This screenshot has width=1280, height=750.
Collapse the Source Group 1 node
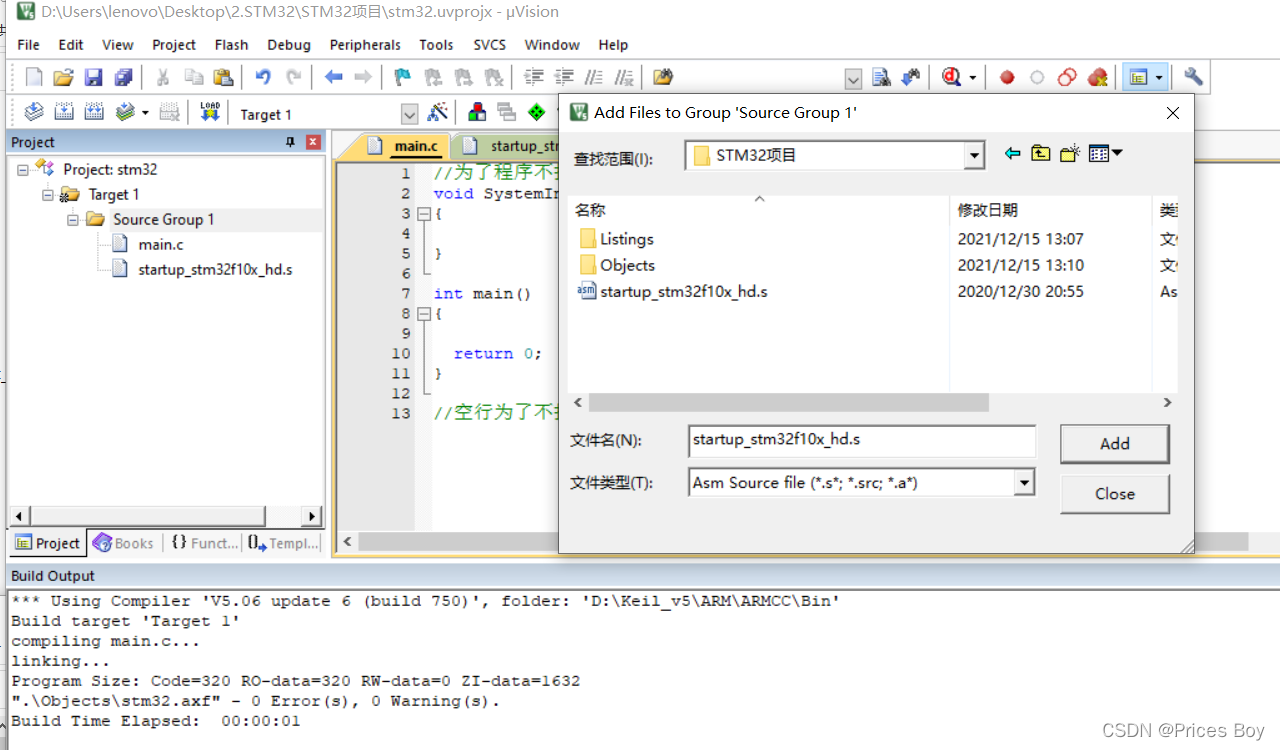pos(73,220)
